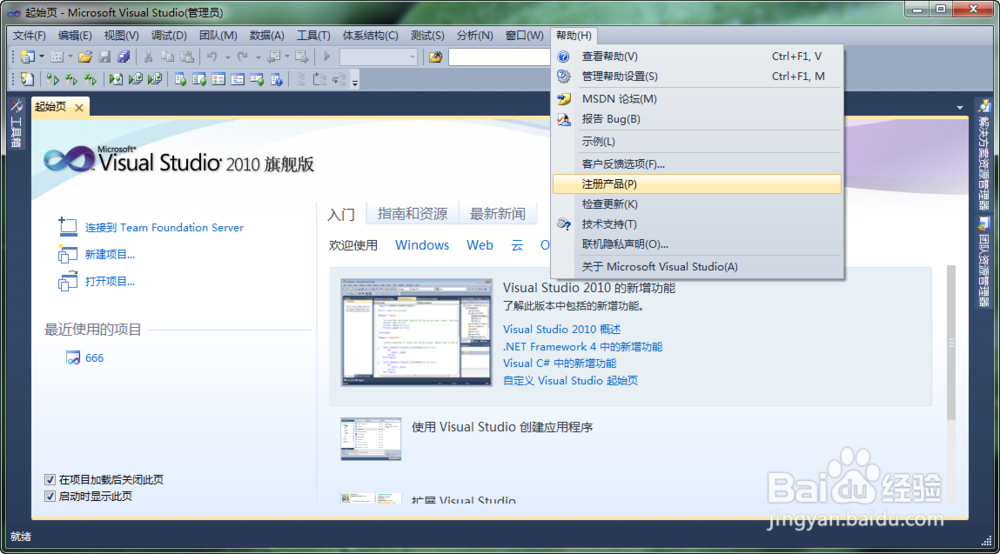Click the Paste clipboard icon
Image resolution: width=1000 pixels, height=554 pixels.
click(x=187, y=57)
